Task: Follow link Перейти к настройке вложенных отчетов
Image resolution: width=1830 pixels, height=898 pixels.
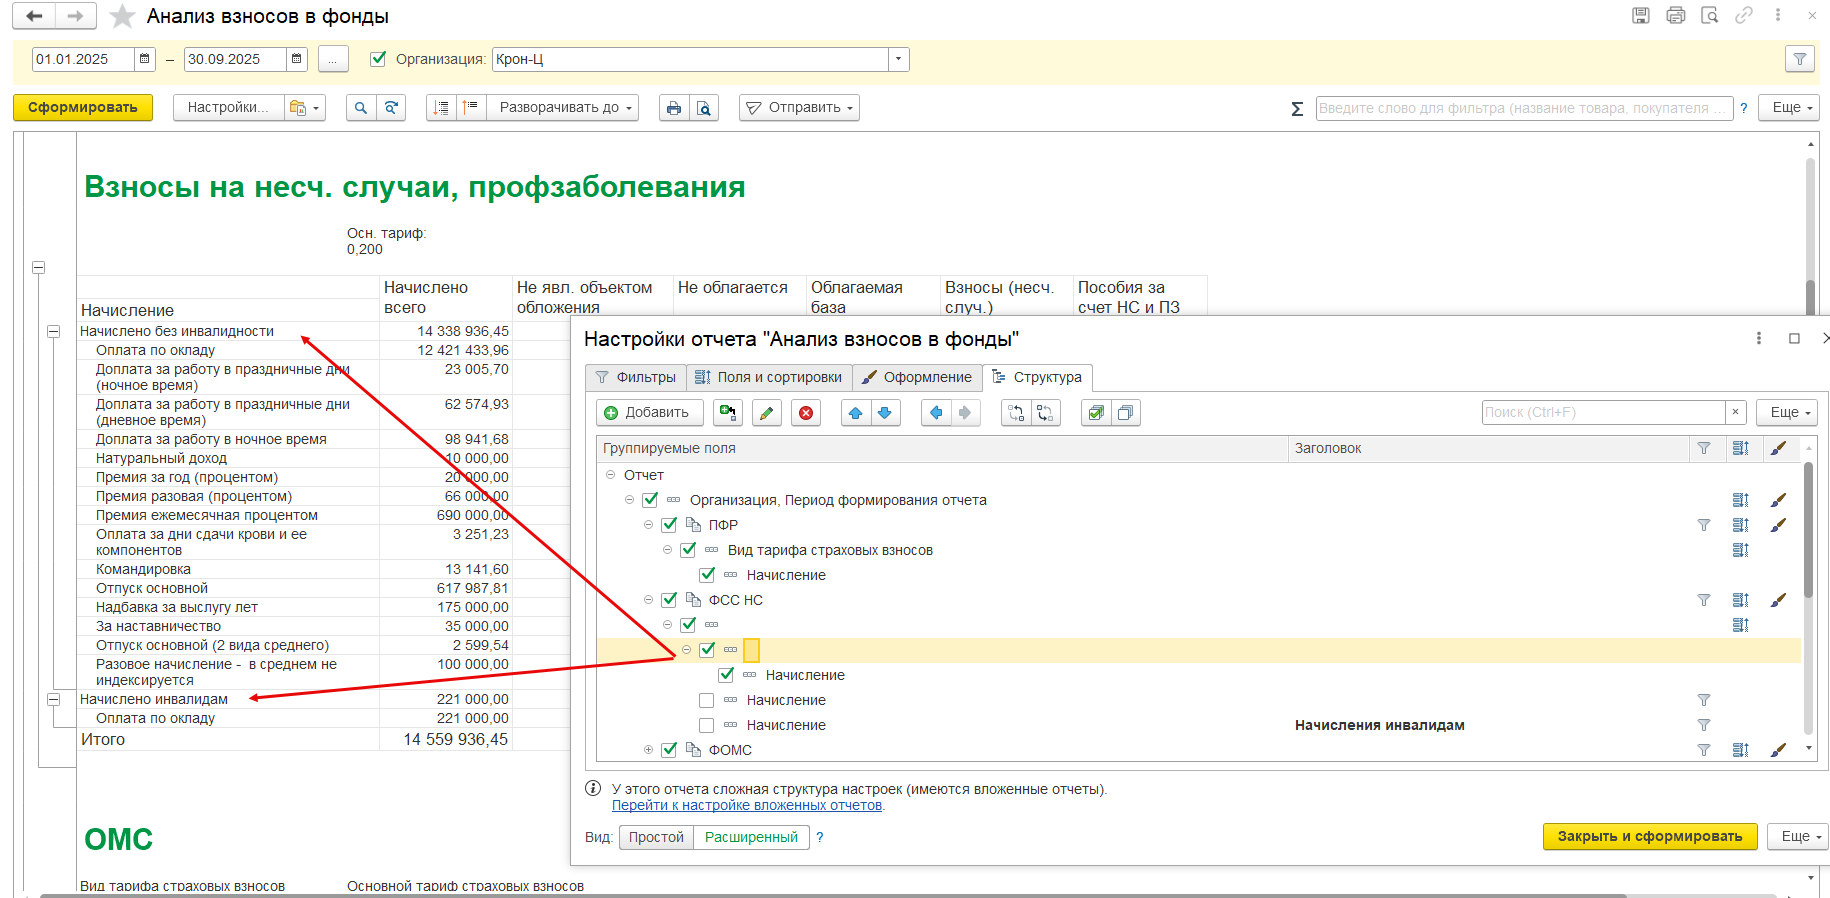Action: tap(747, 805)
